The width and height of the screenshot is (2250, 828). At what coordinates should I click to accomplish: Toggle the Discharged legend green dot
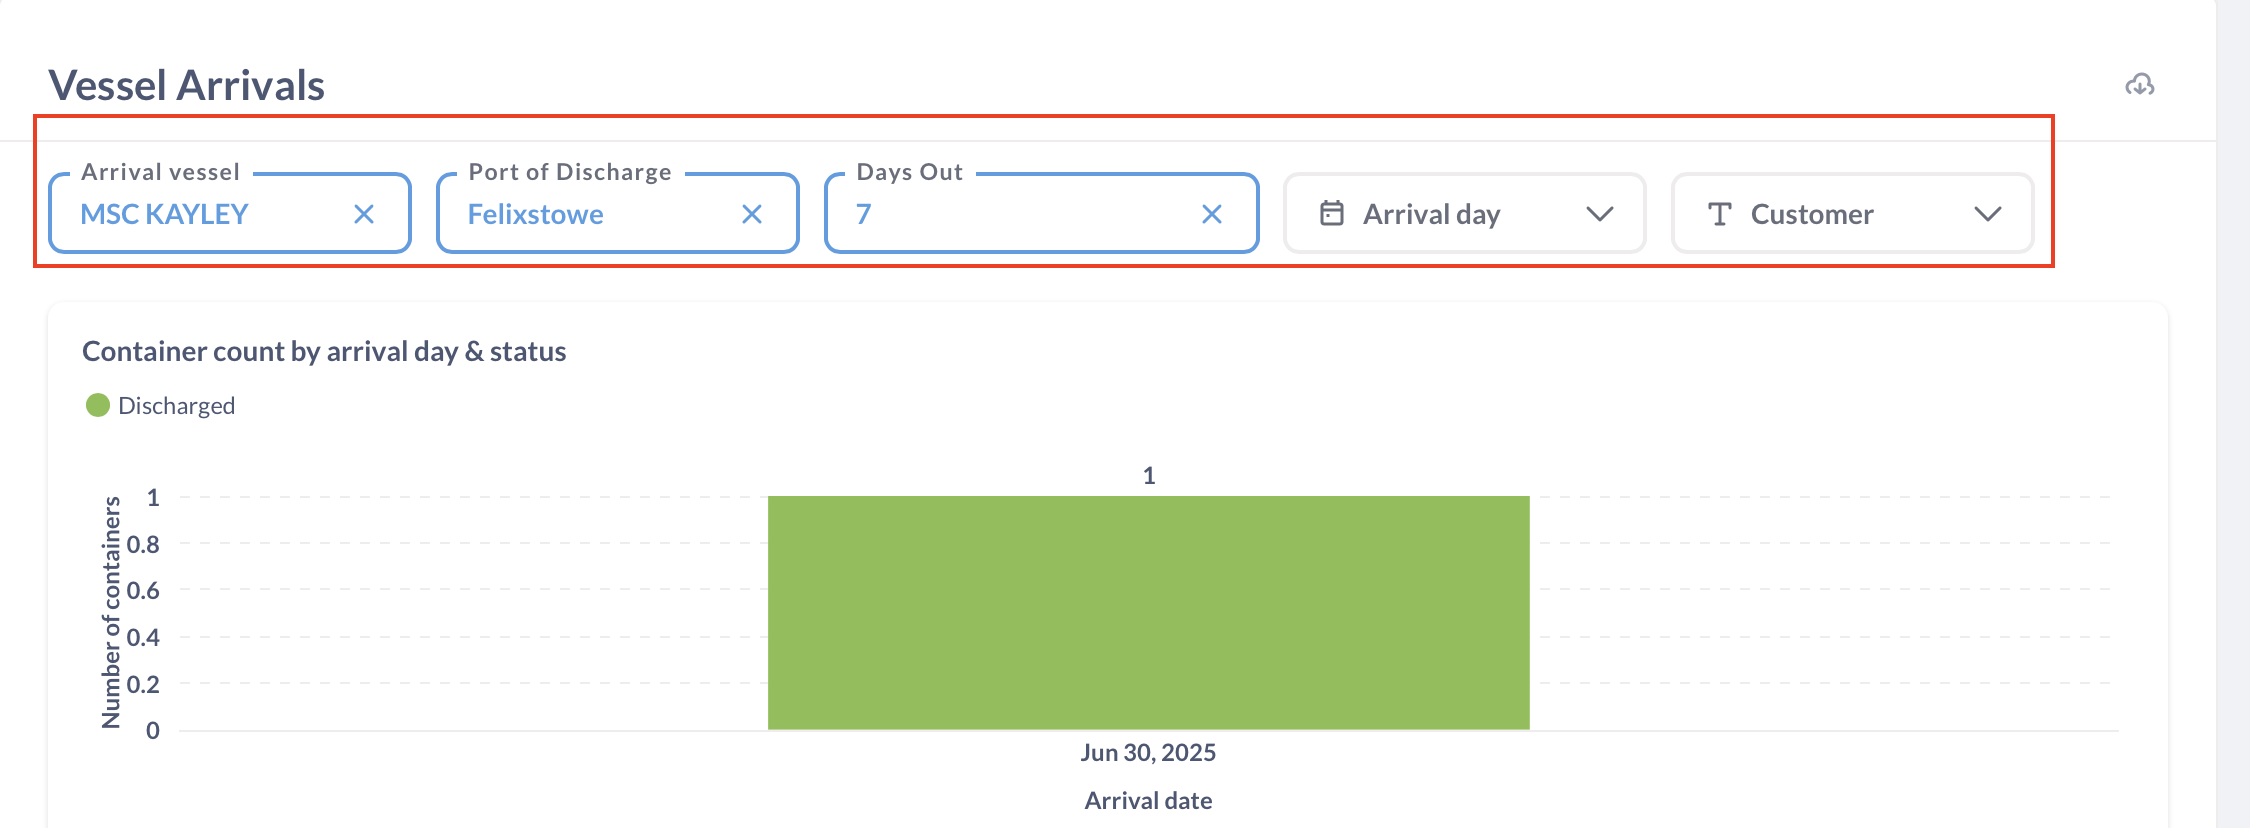(98, 405)
